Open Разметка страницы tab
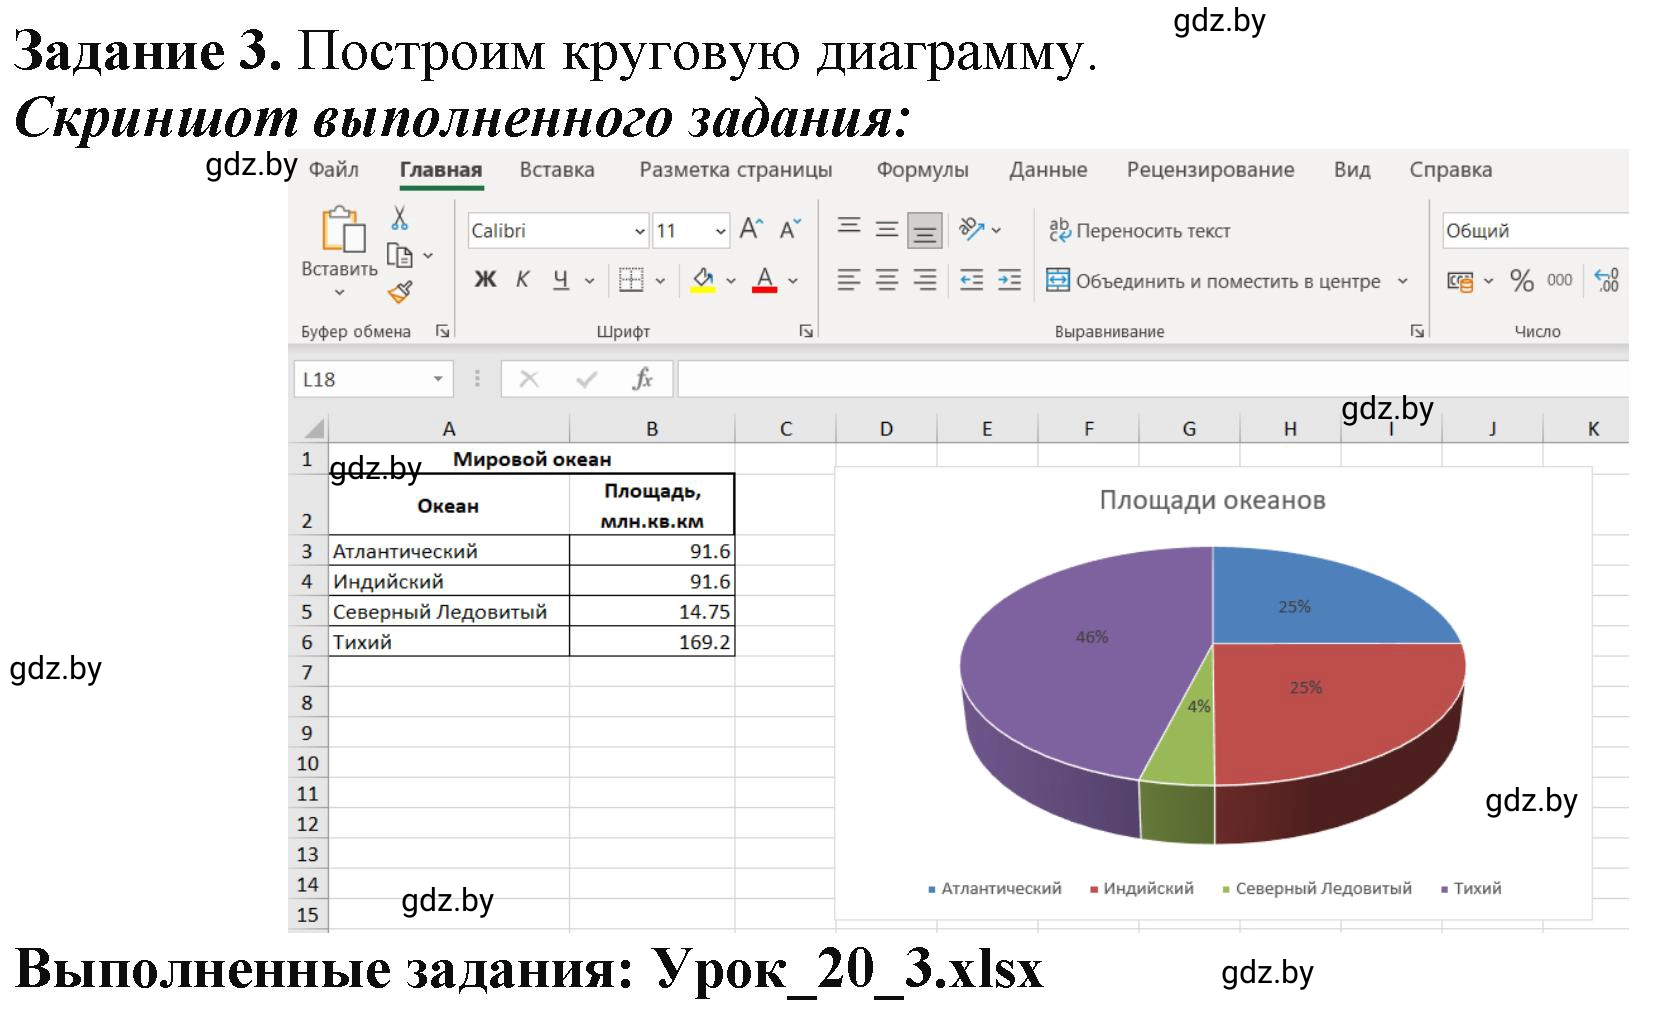This screenshot has width=1661, height=1016. 736,170
